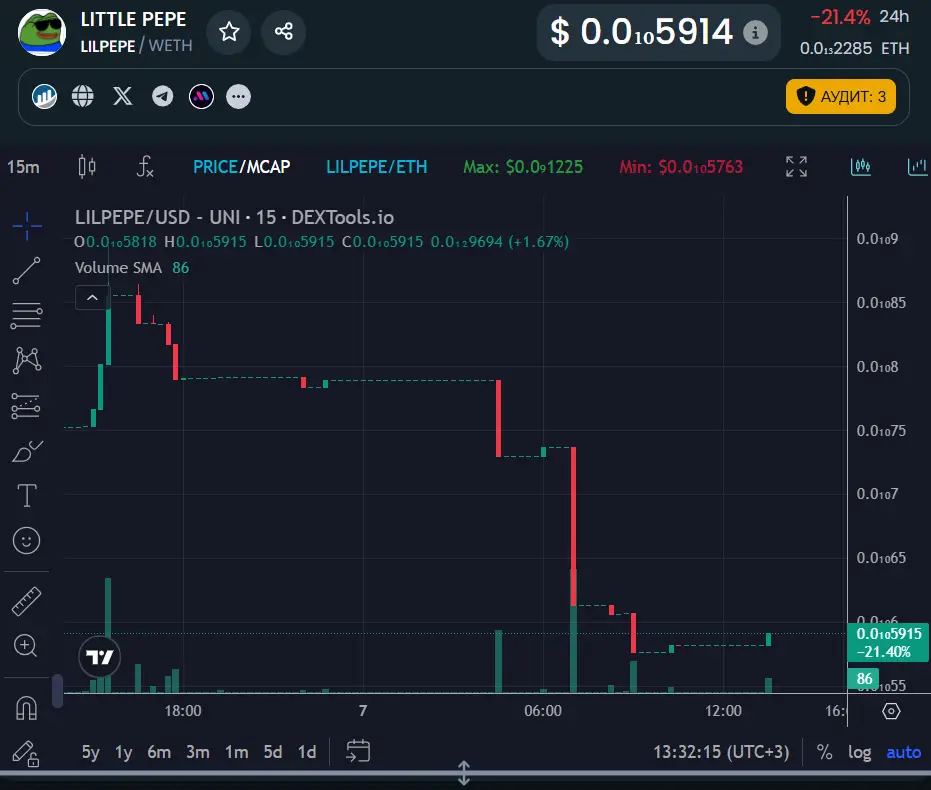Viewport: 931px width, 790px height.
Task: Open the XABCD pattern tool
Action: (27, 360)
